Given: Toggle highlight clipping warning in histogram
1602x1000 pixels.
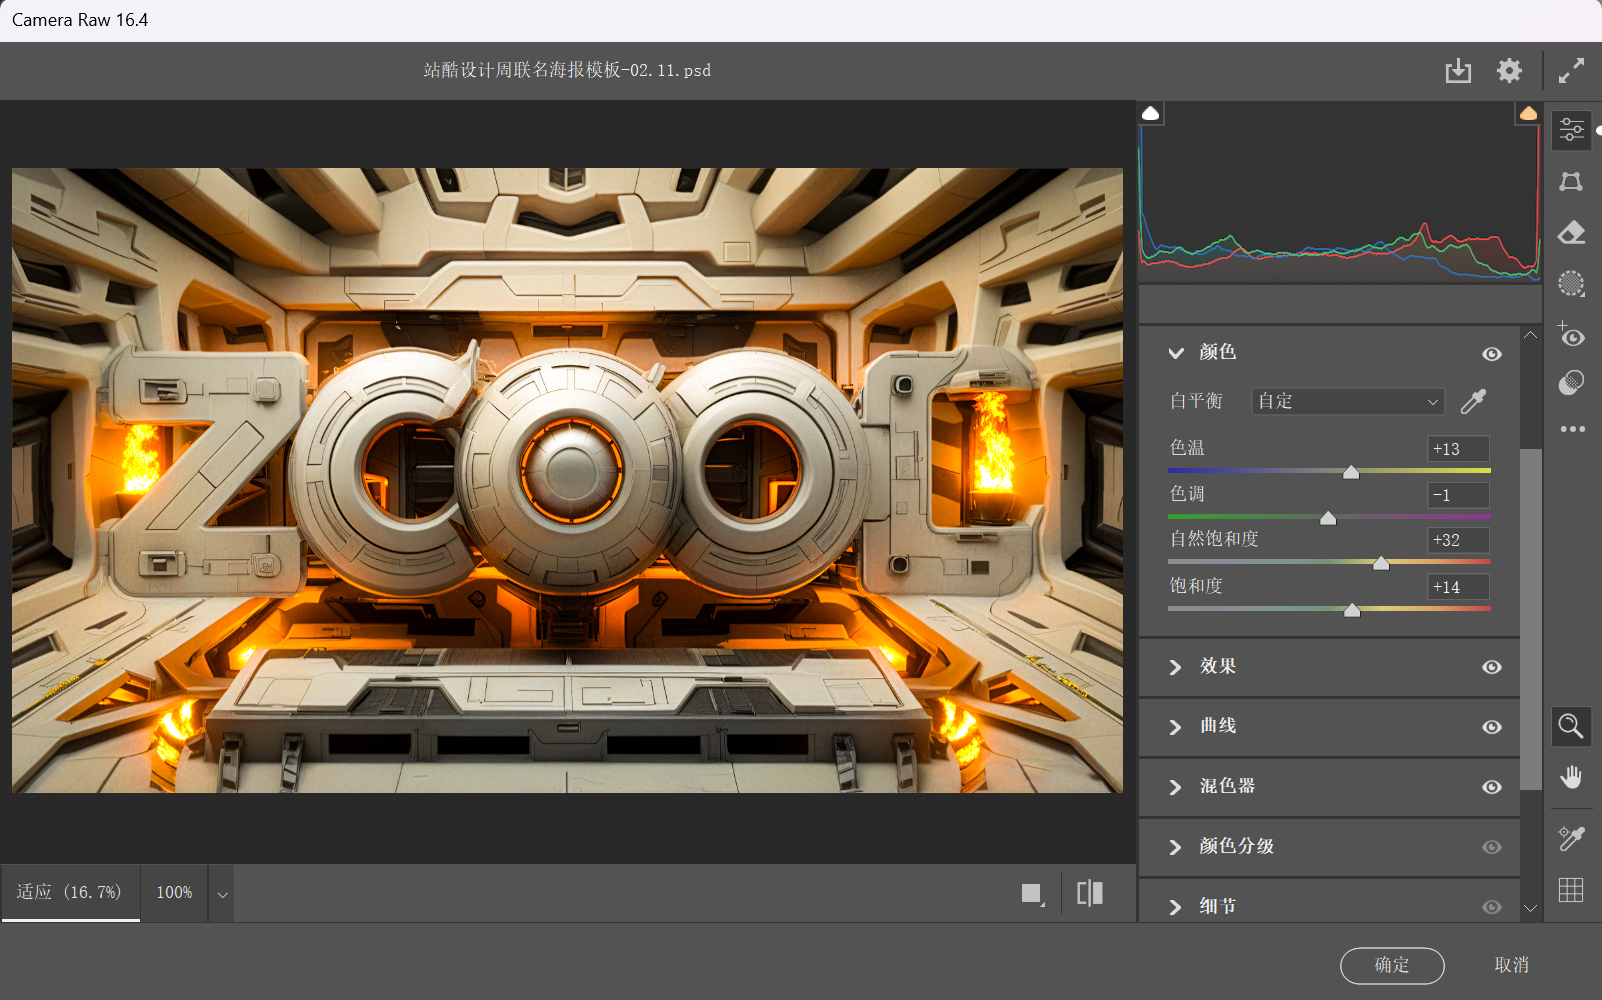Looking at the screenshot, I should coord(1528,113).
